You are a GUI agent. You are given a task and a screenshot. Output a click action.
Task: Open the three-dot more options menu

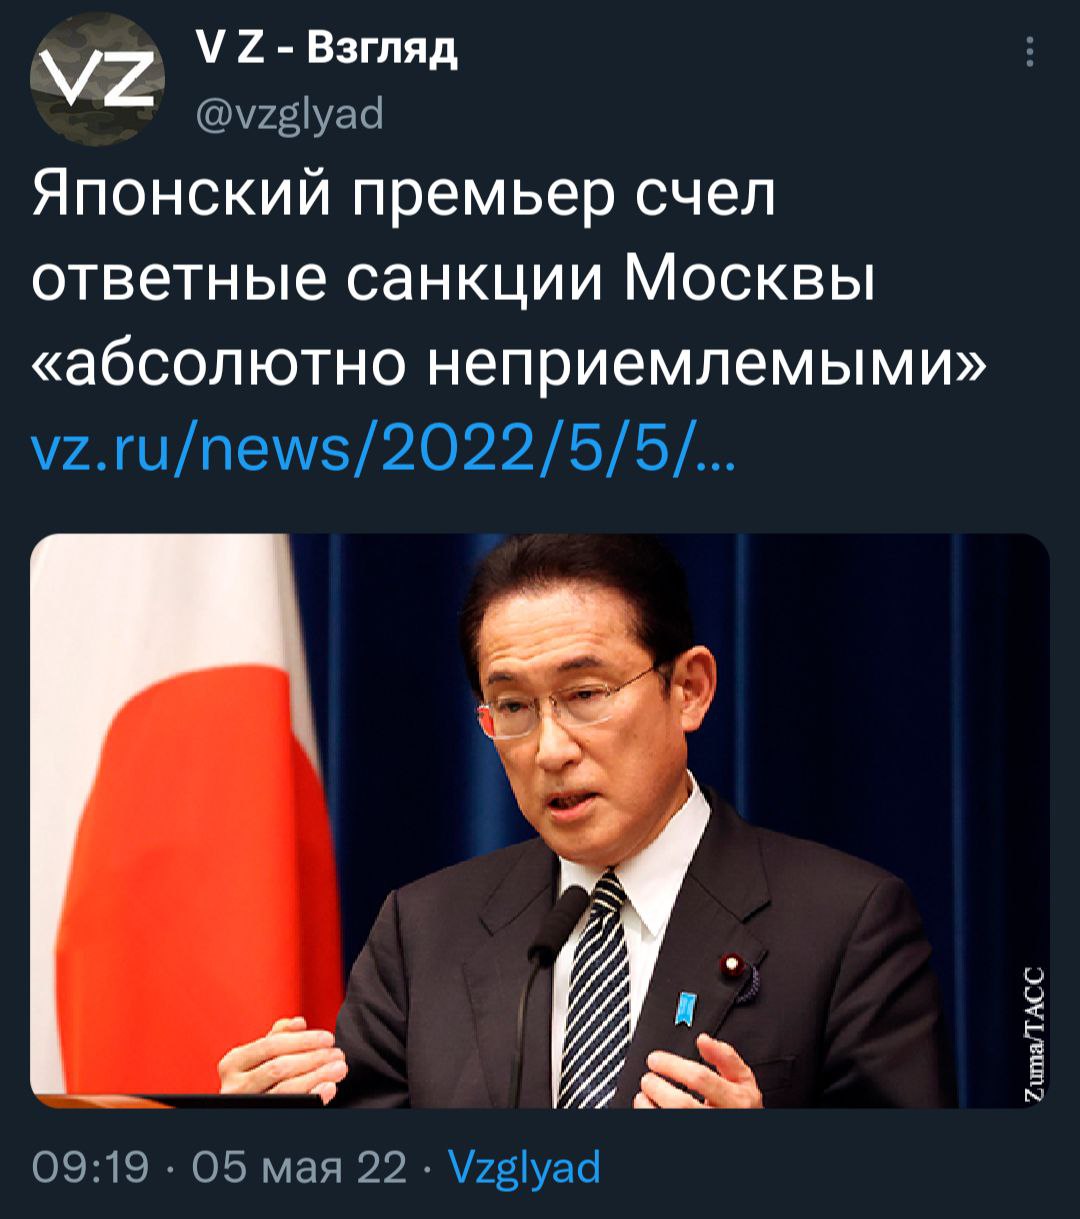[x=1030, y=53]
